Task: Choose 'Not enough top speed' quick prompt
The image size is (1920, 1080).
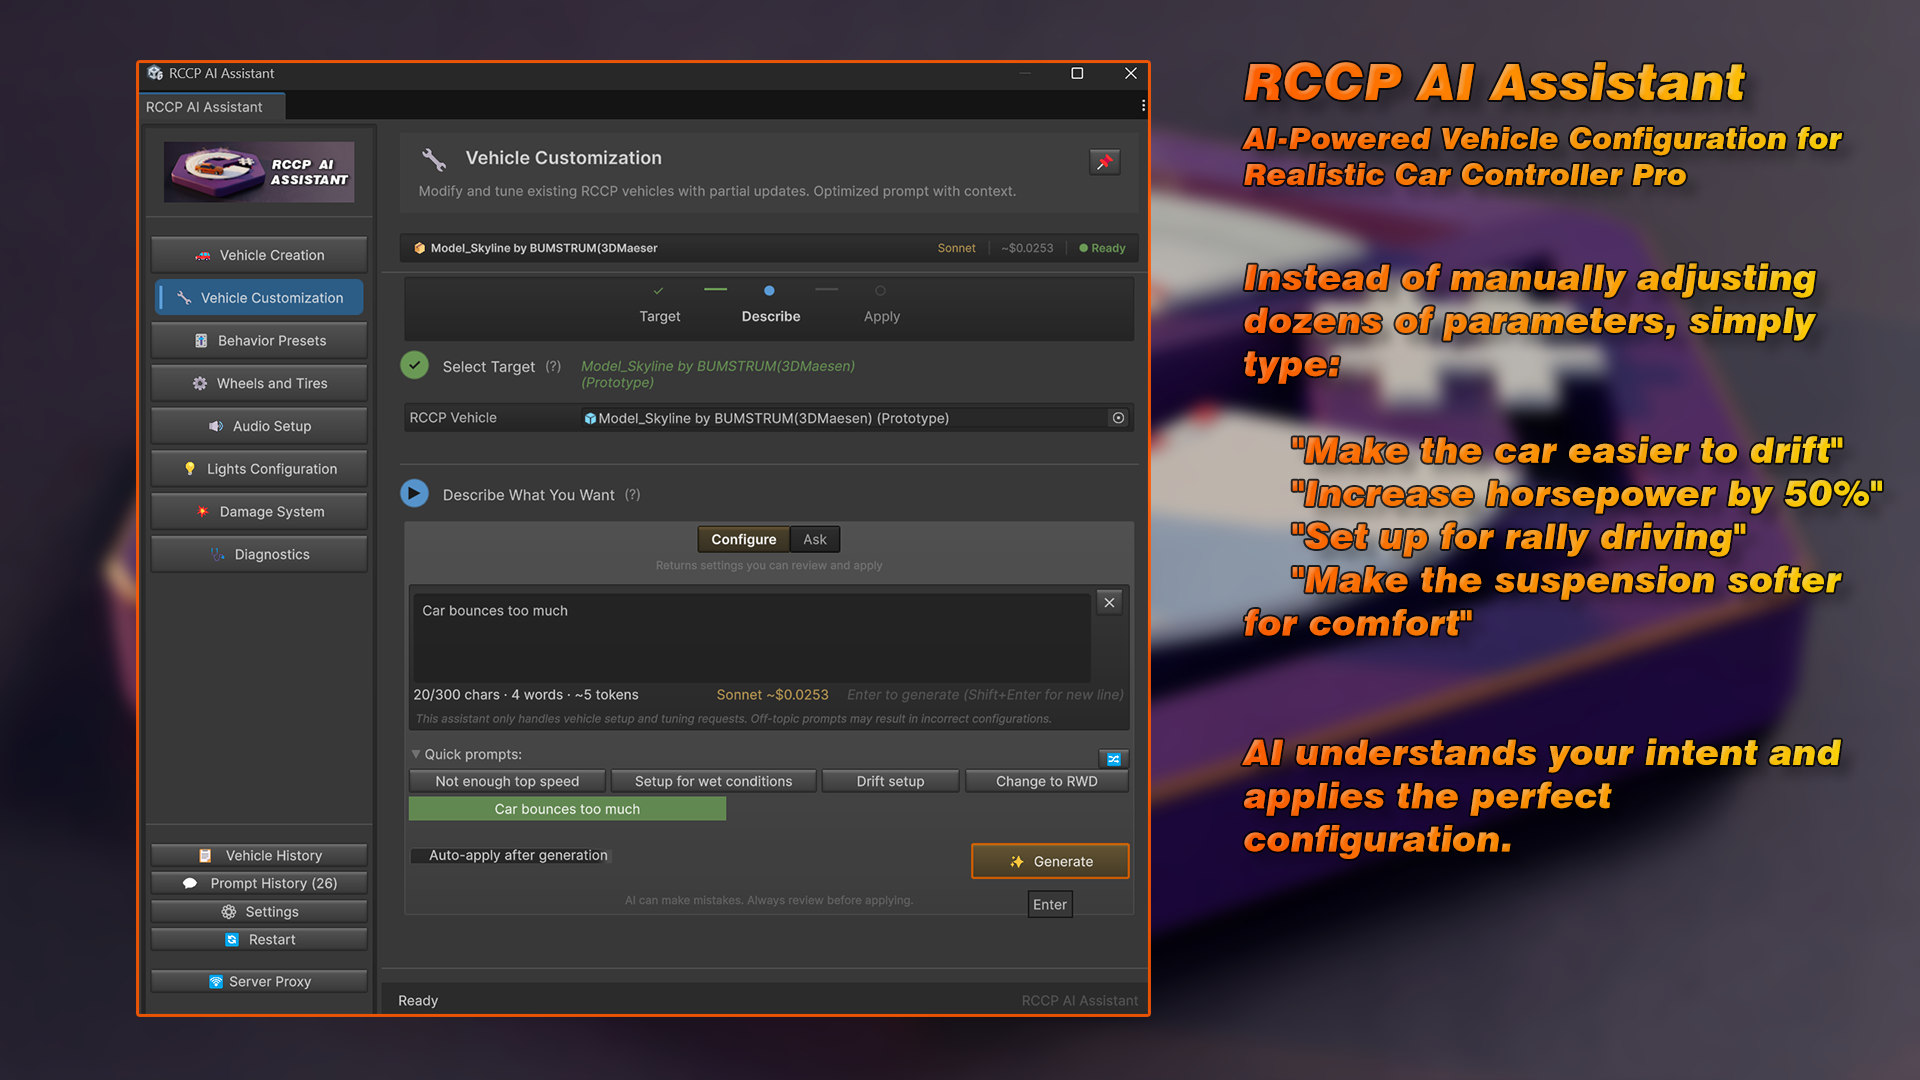Action: click(x=507, y=781)
